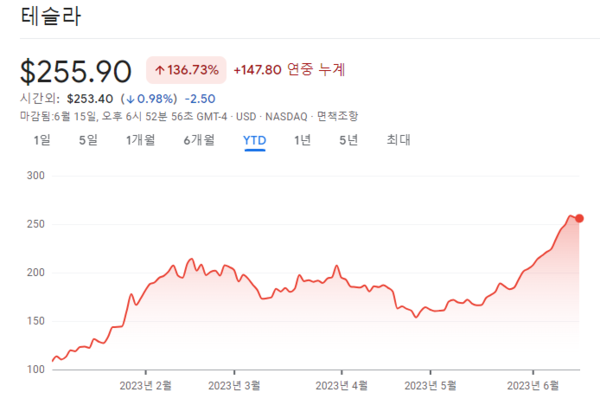Click the 2023년 5월 axis label
Image resolution: width=600 pixels, height=405 pixels.
pos(430,385)
